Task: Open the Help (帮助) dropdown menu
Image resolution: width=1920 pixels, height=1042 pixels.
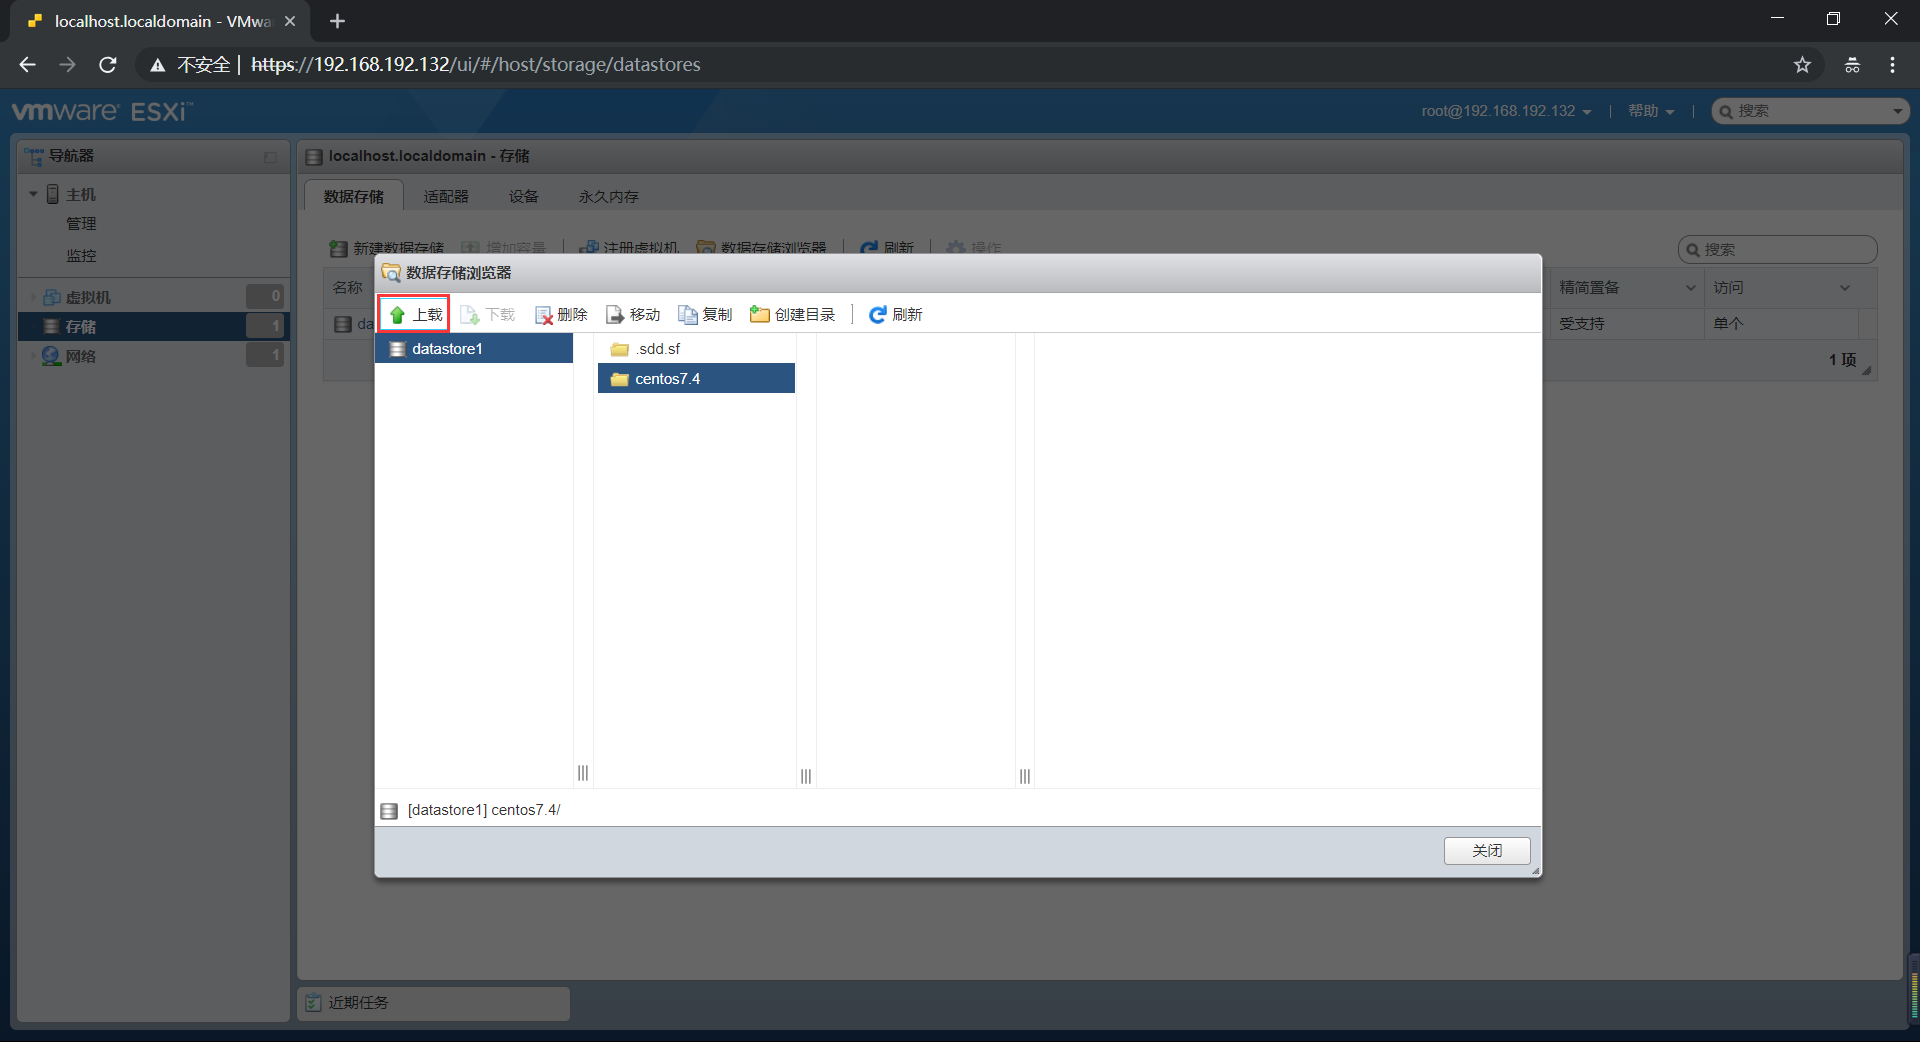Action: pyautogui.click(x=1651, y=111)
